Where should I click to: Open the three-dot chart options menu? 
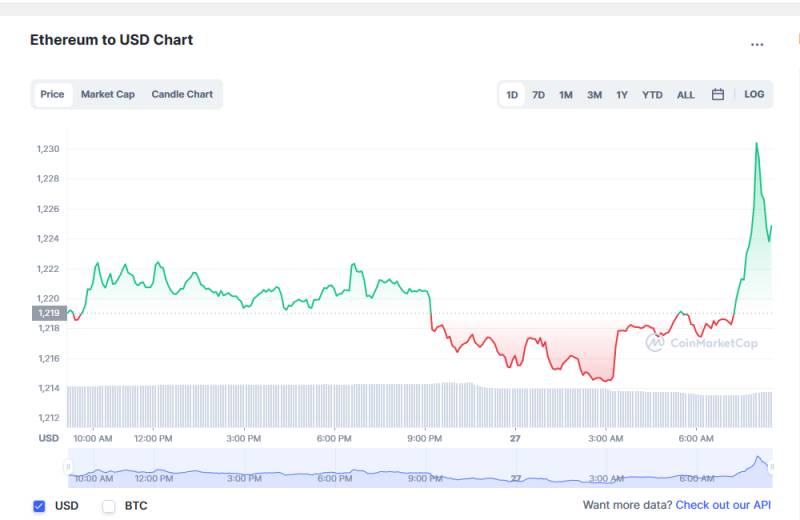pyautogui.click(x=757, y=44)
